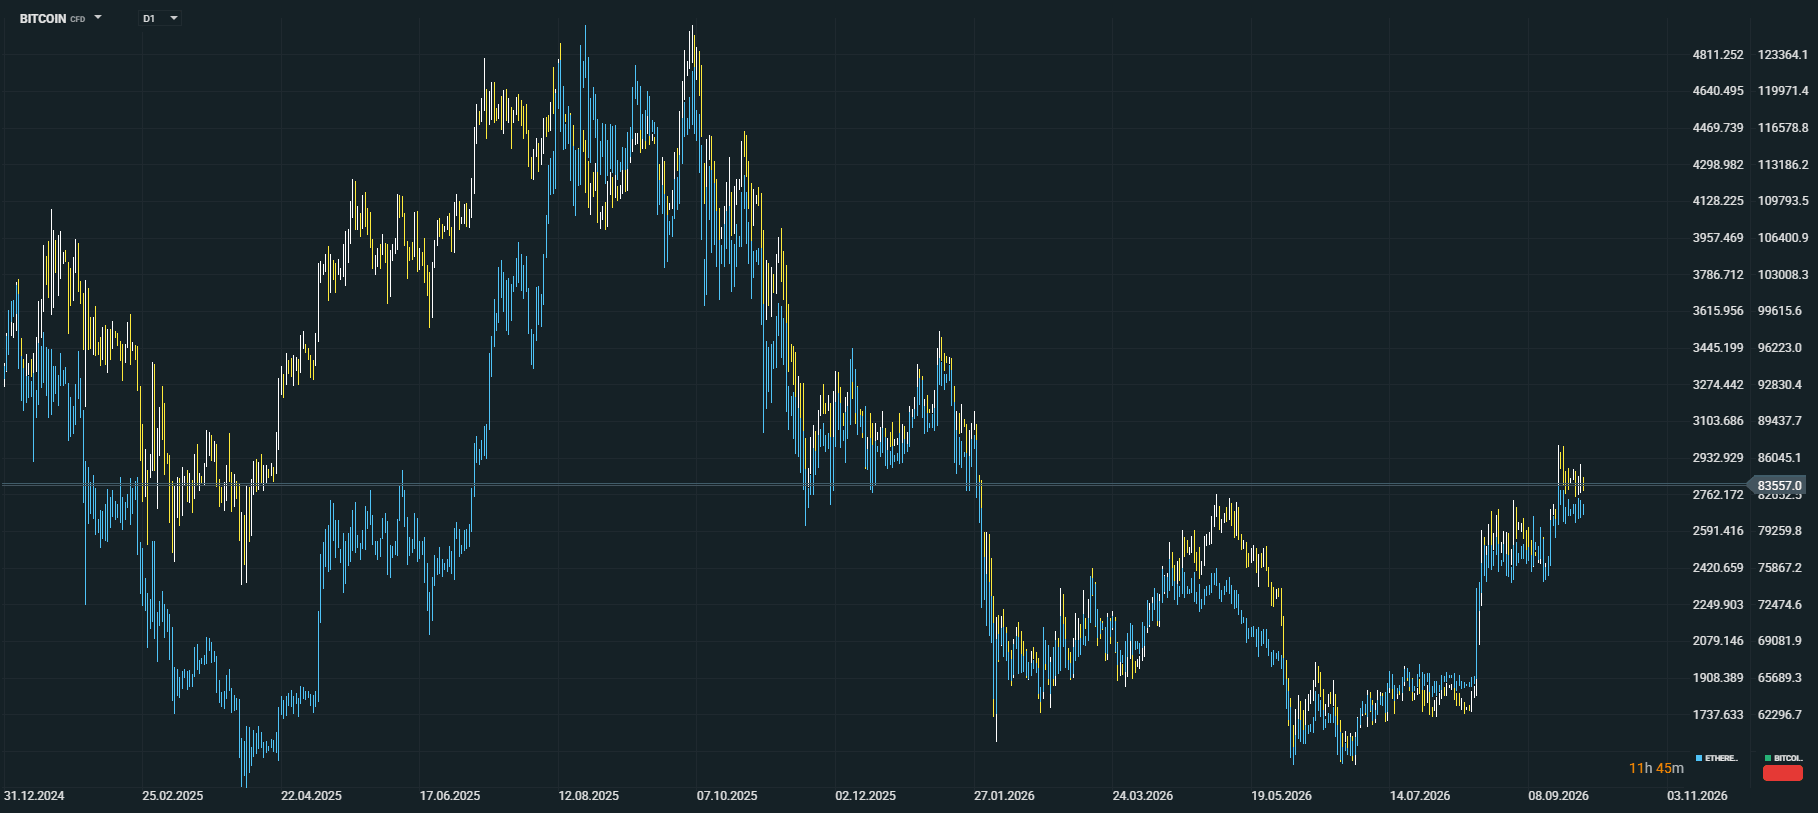Click the 17.06.2025 date label
1818x813 pixels.
tap(450, 796)
